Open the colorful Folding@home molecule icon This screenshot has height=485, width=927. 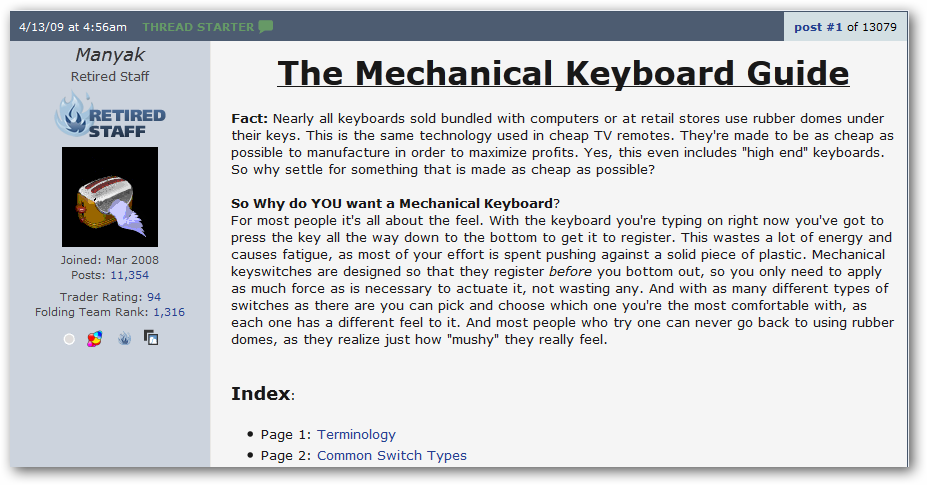(95, 338)
